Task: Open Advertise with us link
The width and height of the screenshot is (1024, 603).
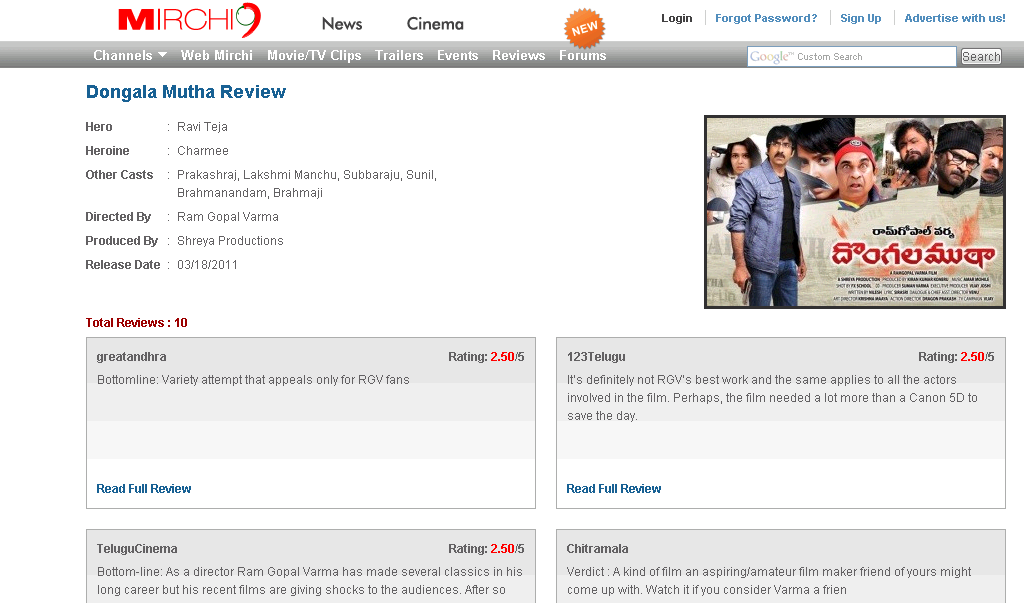Action: pyautogui.click(x=954, y=18)
